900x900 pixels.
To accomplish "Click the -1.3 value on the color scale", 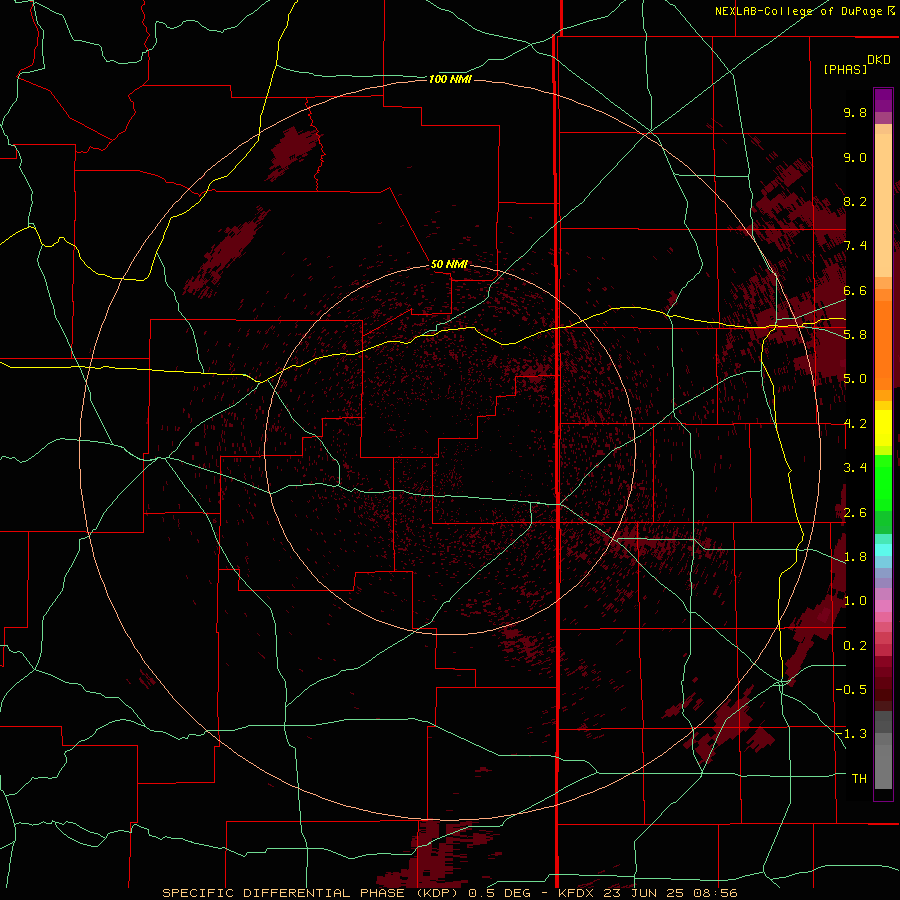I will click(851, 734).
